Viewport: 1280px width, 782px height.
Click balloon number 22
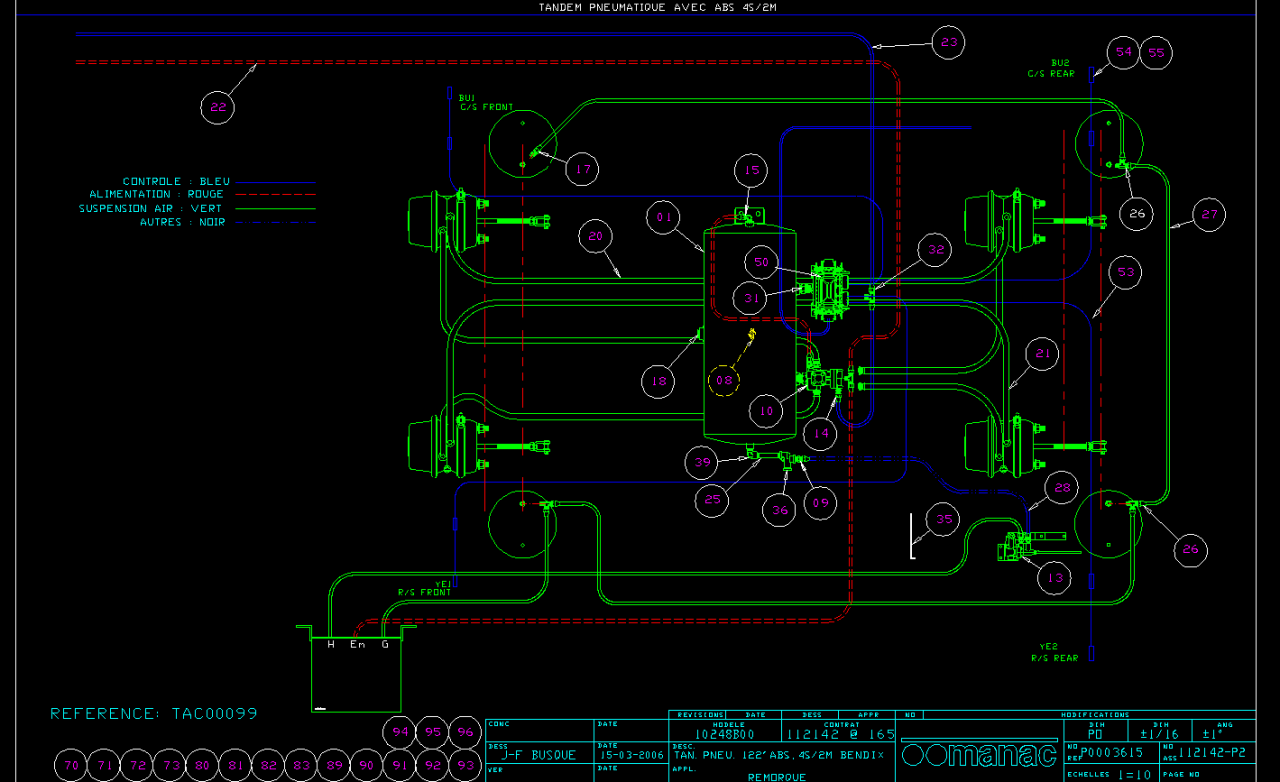(218, 107)
